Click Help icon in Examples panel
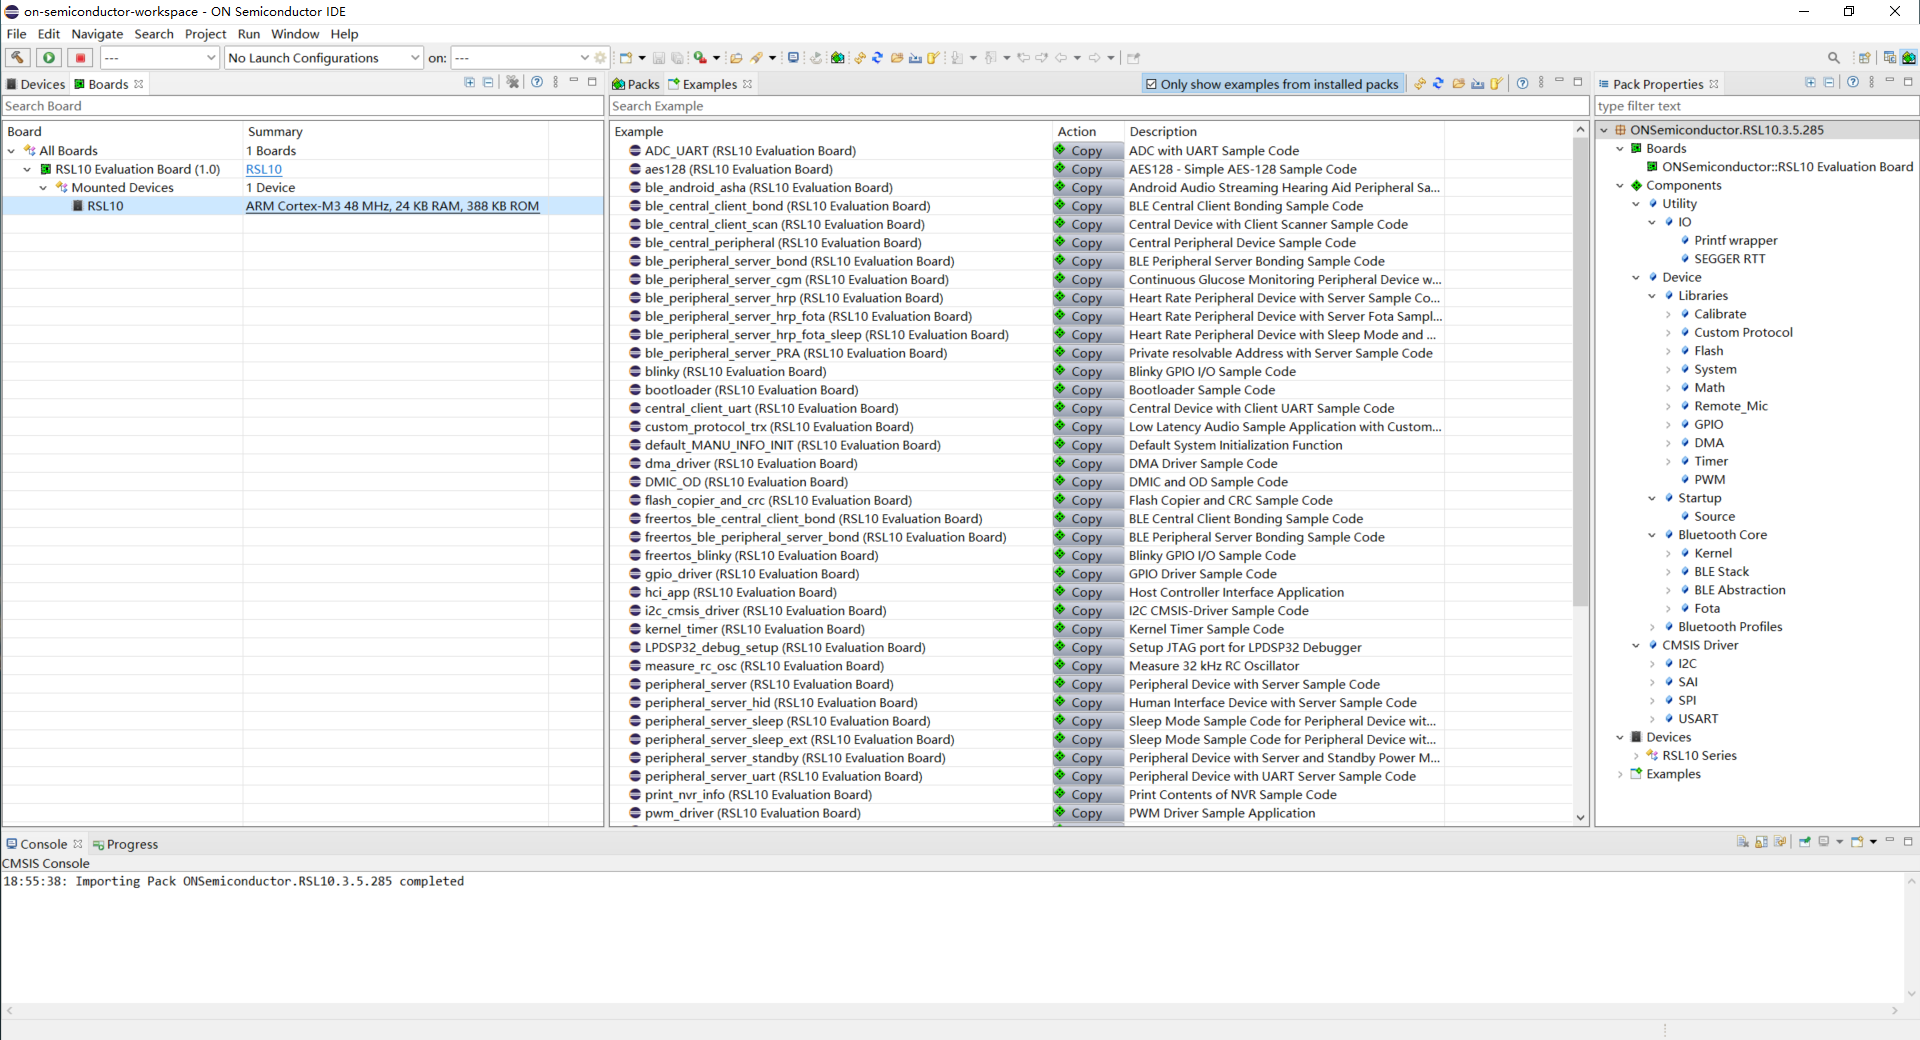The height and width of the screenshot is (1040, 1920). 1522,83
